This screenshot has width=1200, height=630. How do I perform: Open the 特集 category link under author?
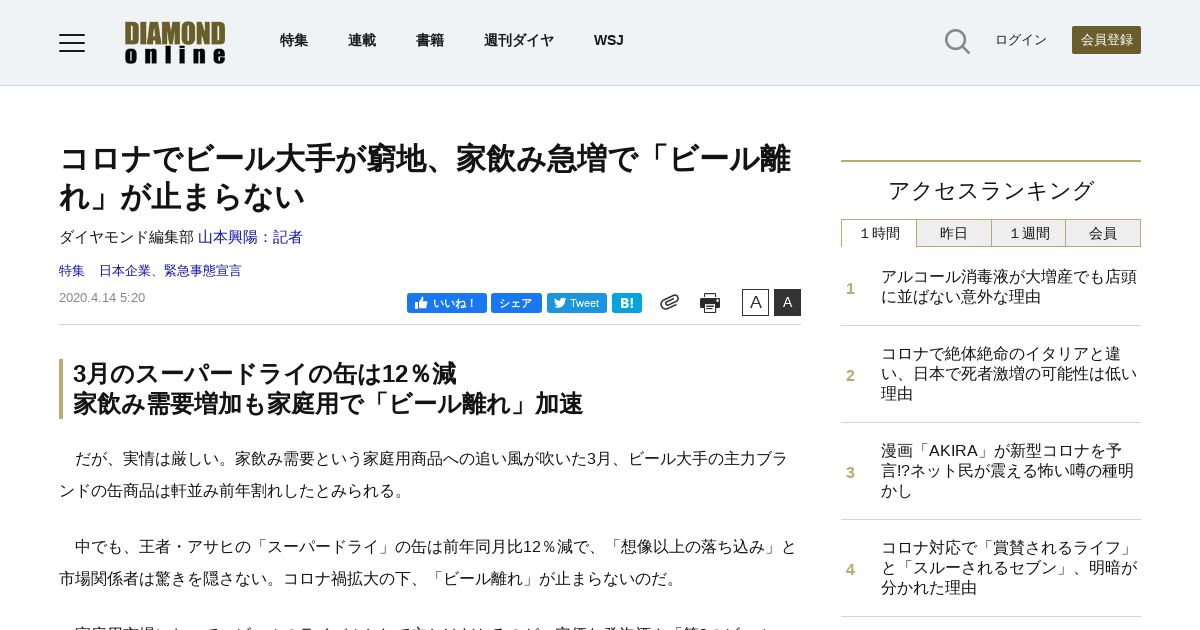(72, 270)
